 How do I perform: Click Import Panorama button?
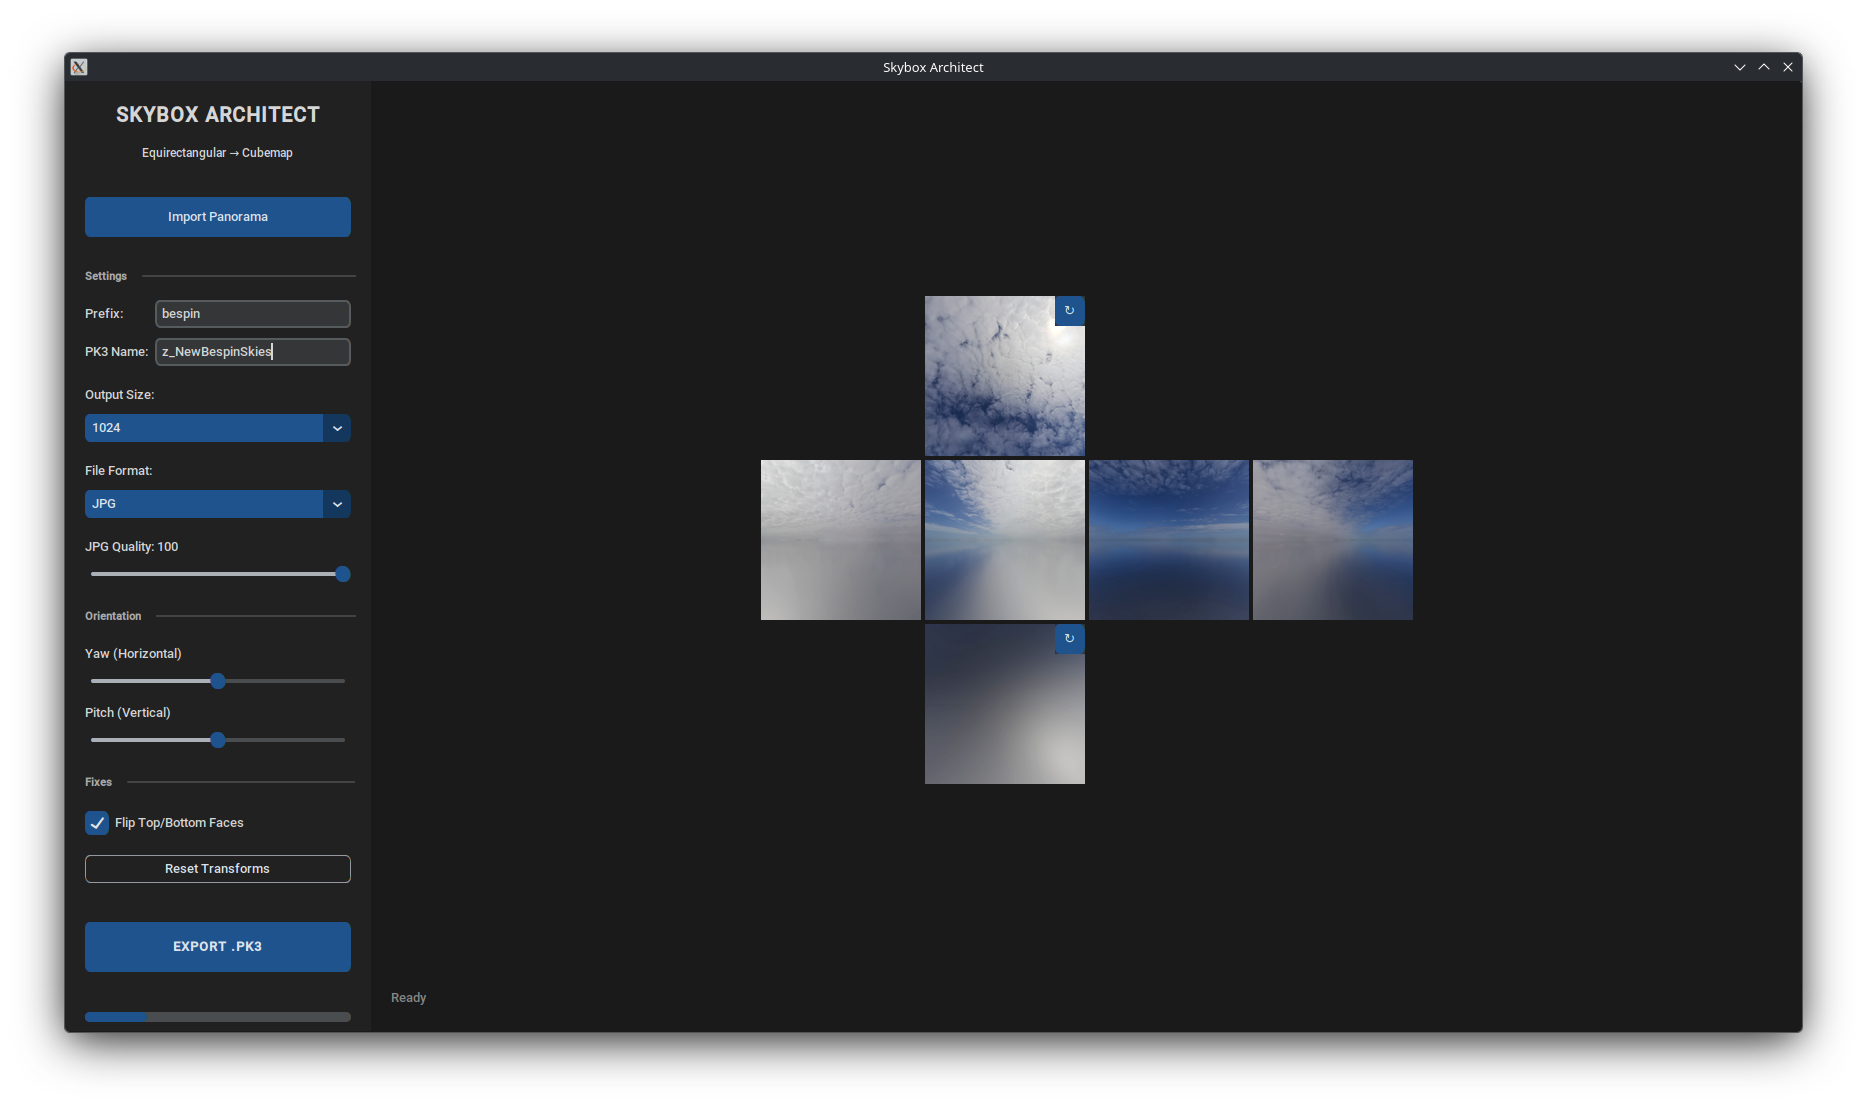[x=217, y=217]
